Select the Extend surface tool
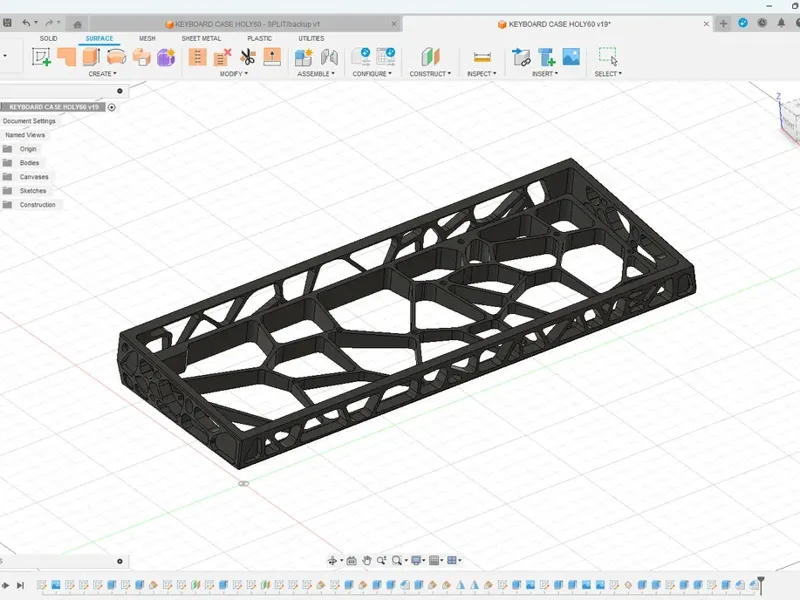 [x=272, y=57]
